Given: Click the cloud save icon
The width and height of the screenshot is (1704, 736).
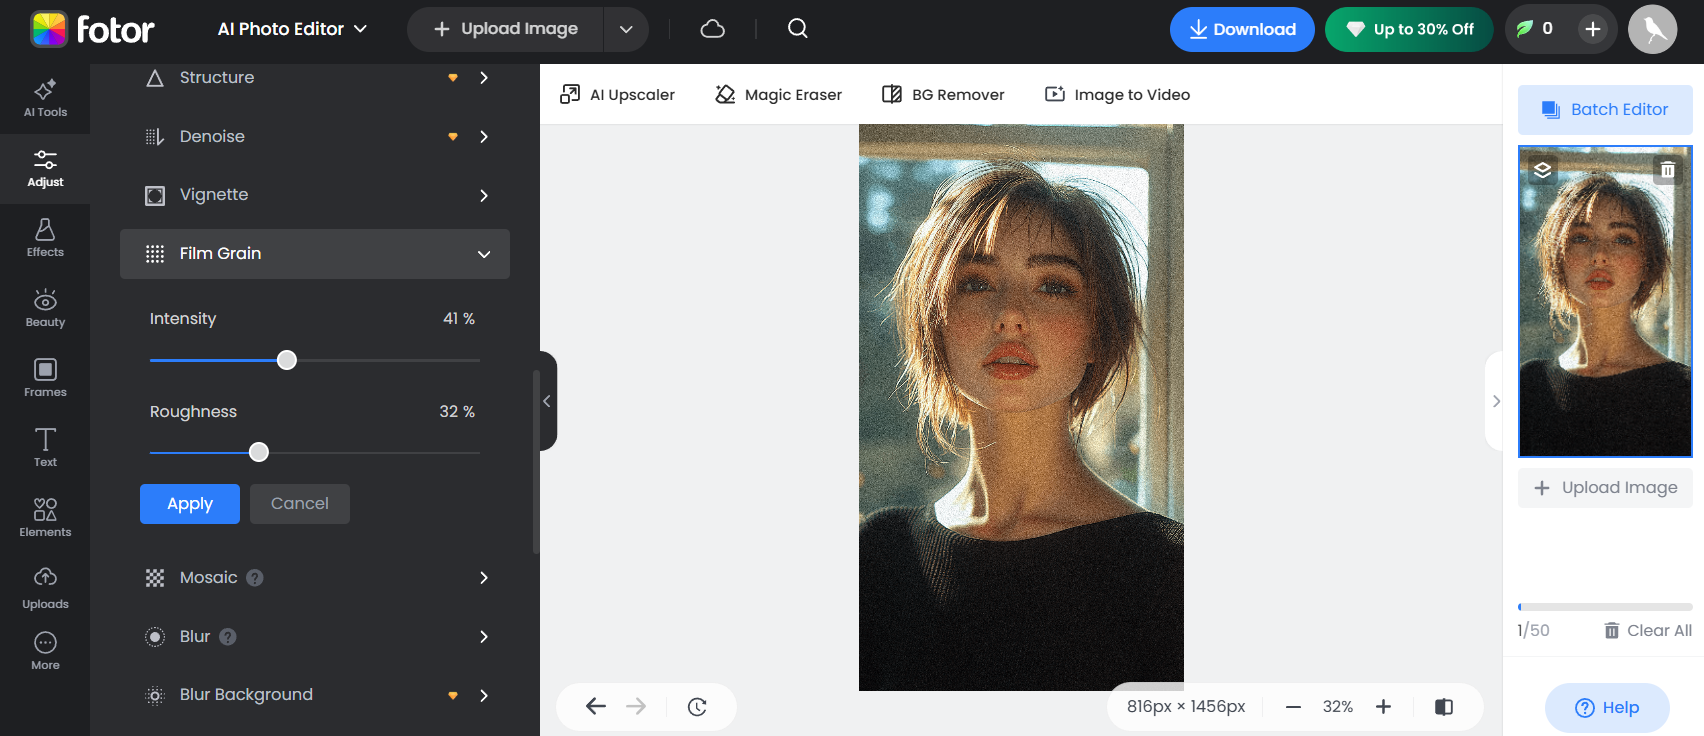Looking at the screenshot, I should [x=713, y=29].
